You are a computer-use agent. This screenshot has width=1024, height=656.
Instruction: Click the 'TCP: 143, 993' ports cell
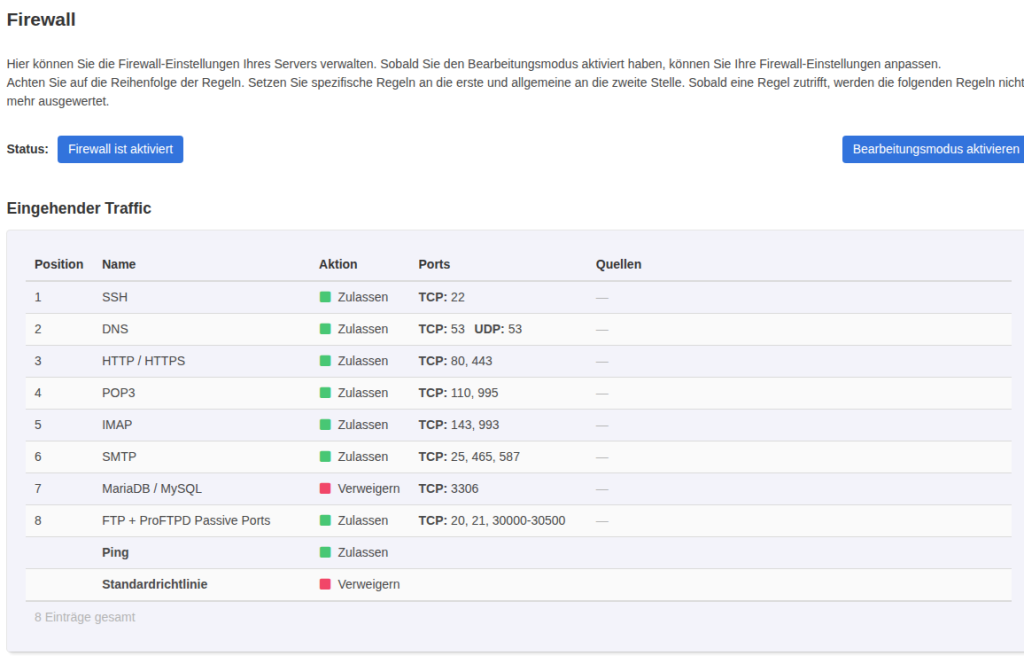pyautogui.click(x=459, y=425)
